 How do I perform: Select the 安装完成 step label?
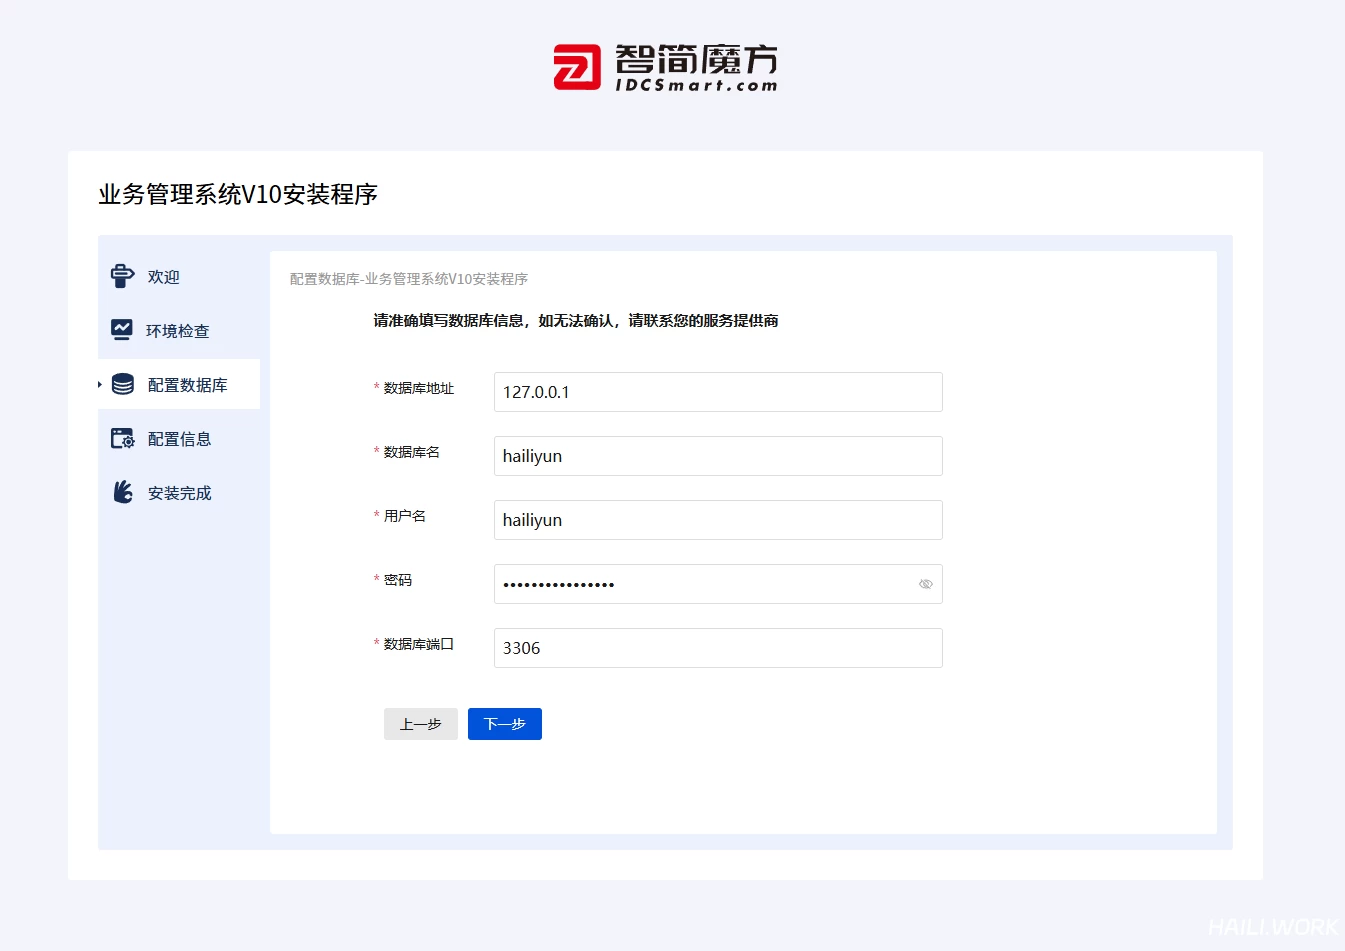click(x=180, y=493)
